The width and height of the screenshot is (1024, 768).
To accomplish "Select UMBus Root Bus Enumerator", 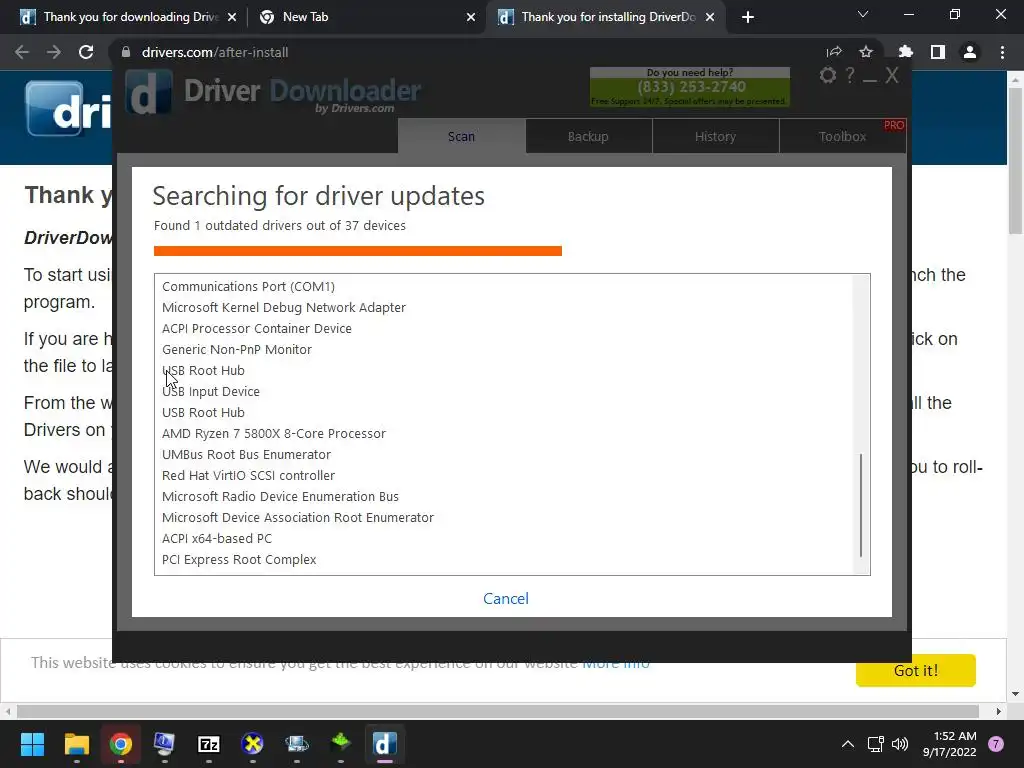I will click(x=246, y=454).
